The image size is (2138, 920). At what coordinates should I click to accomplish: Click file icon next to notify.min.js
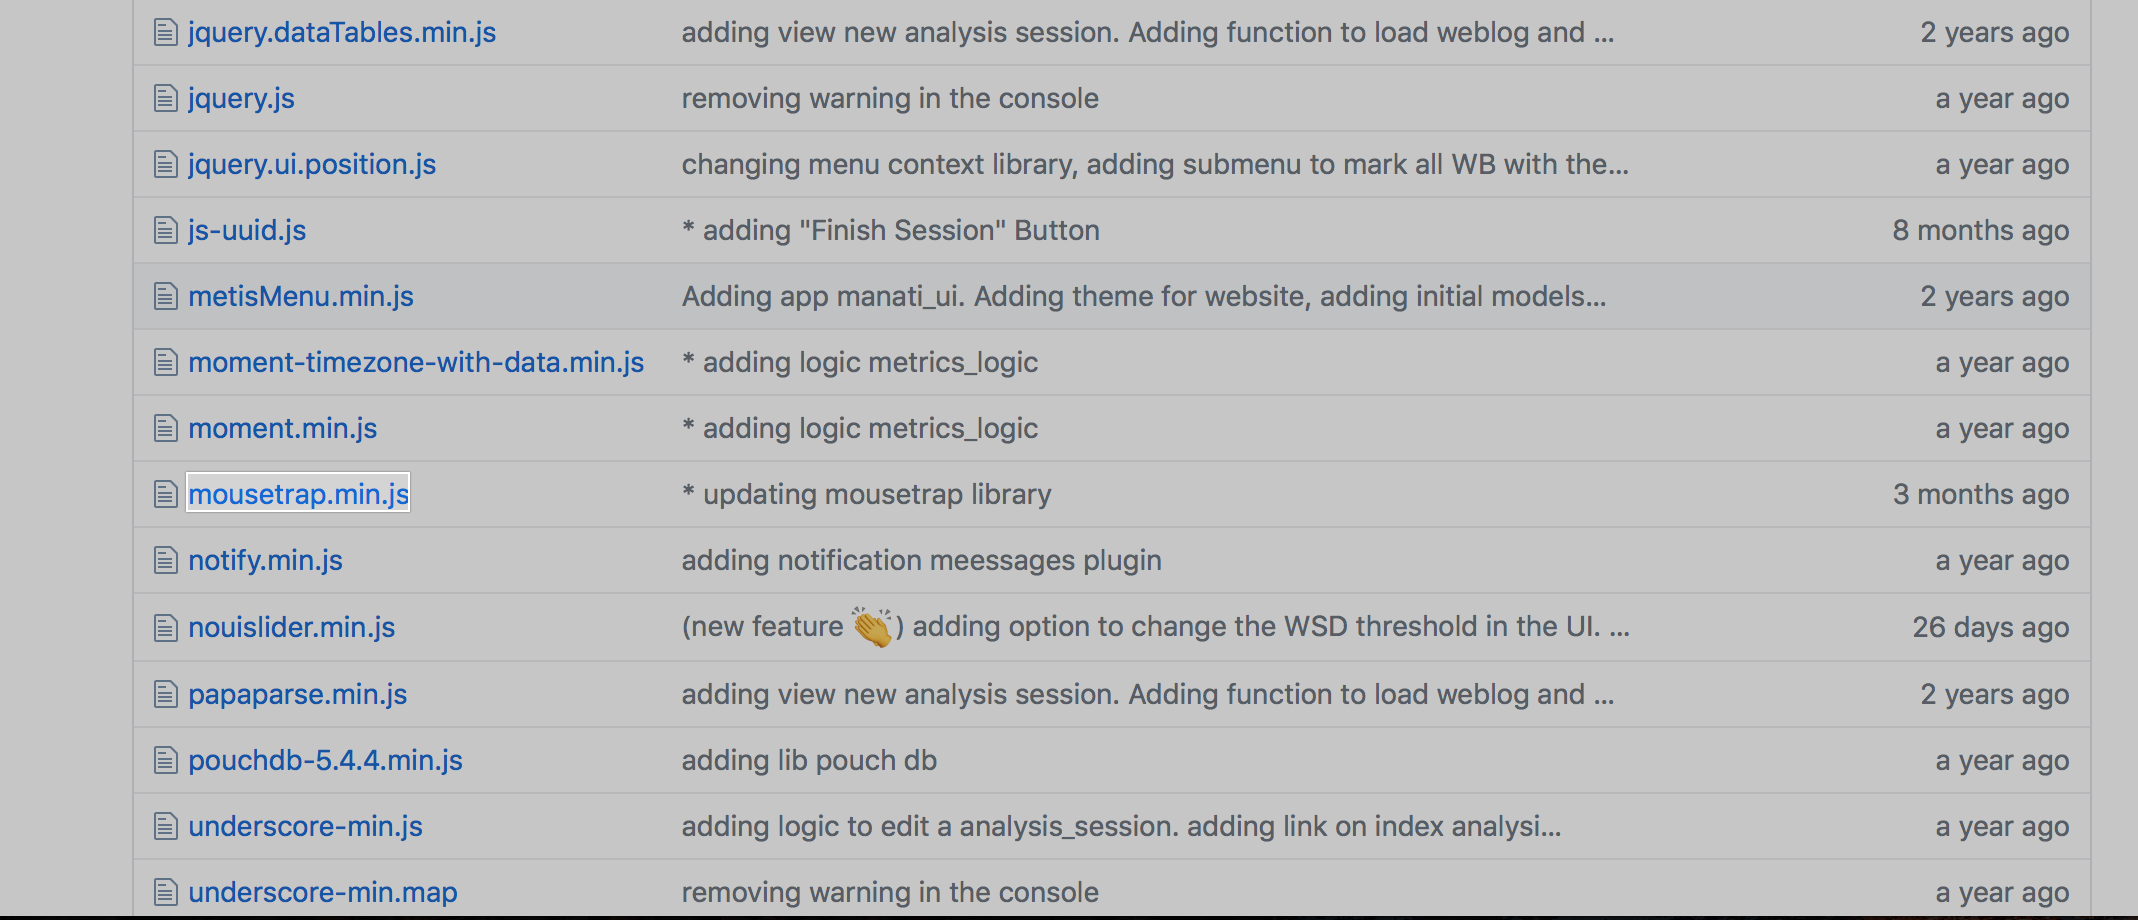(166, 561)
